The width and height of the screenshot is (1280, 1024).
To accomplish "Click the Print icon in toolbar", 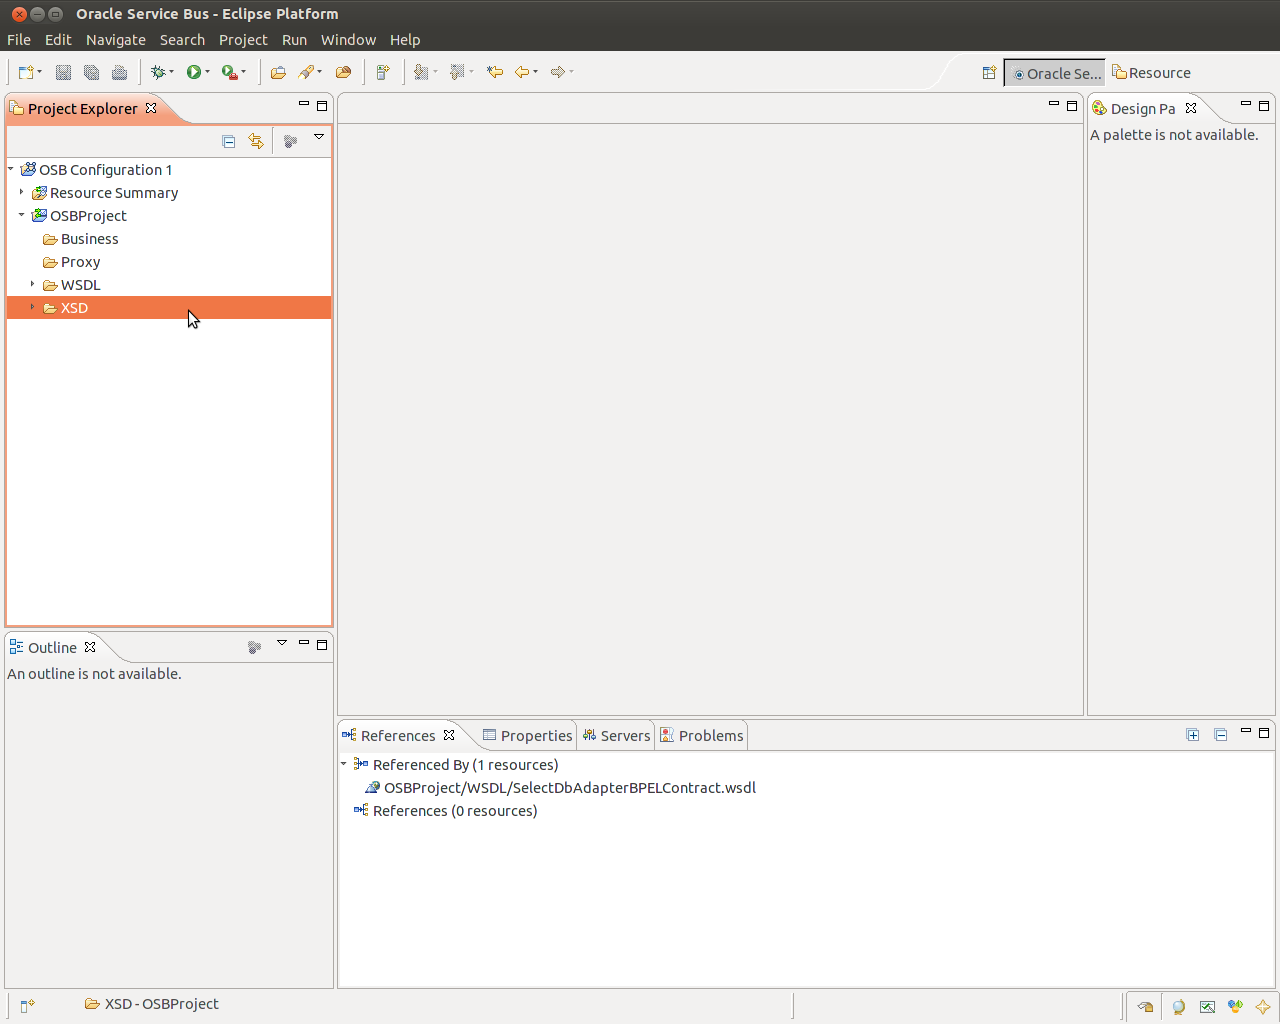I will 119,72.
